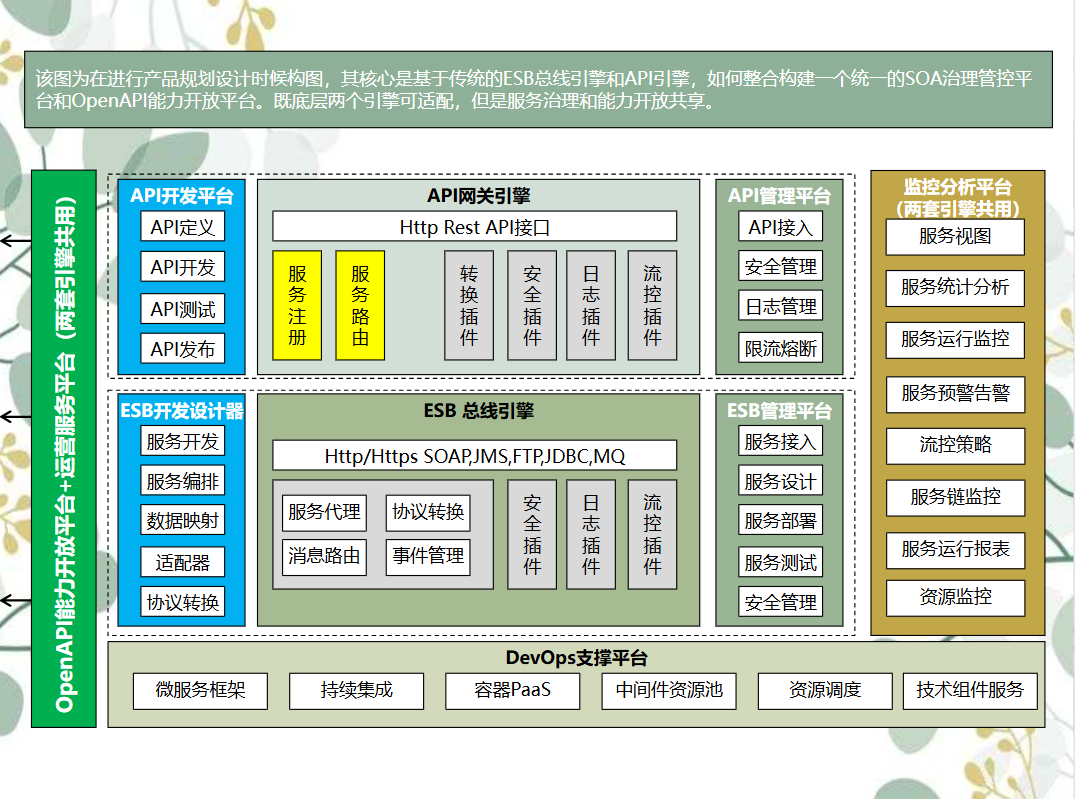
Task: Select the 服务开发 box
Action: tap(182, 441)
